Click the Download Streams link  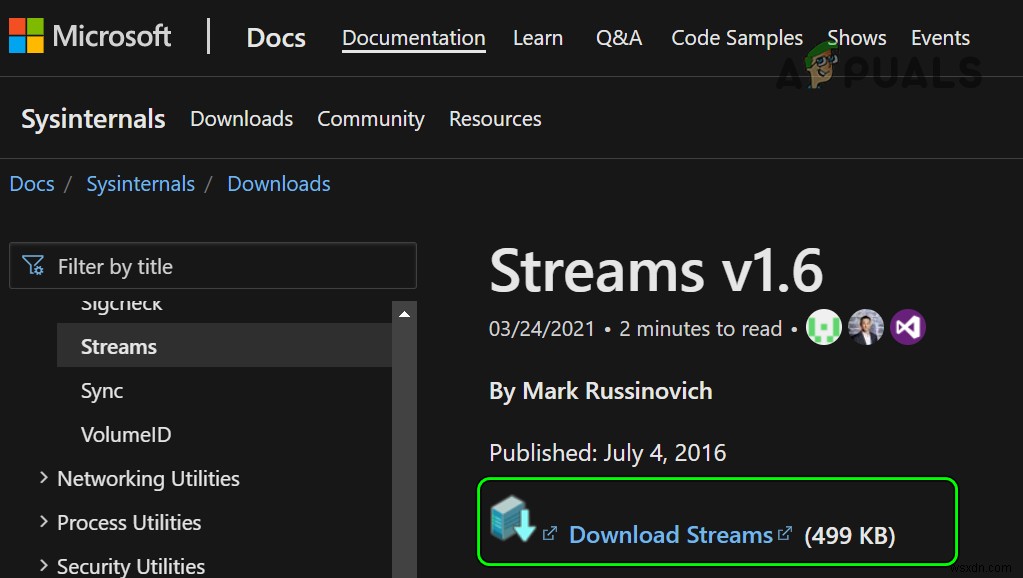pyautogui.click(x=671, y=535)
